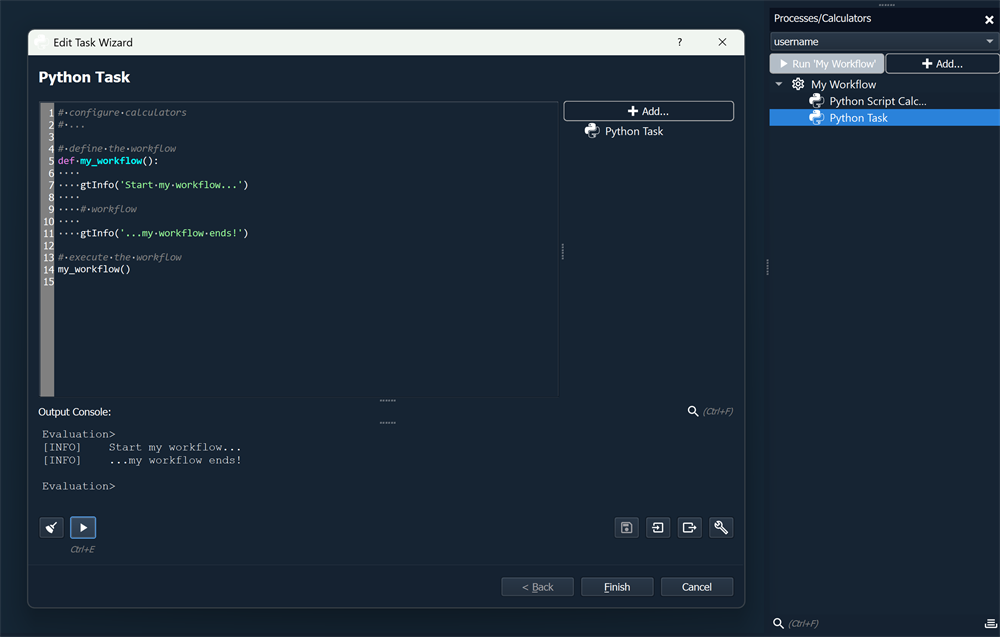
Task: Click the import script icon
Action: tap(658, 527)
